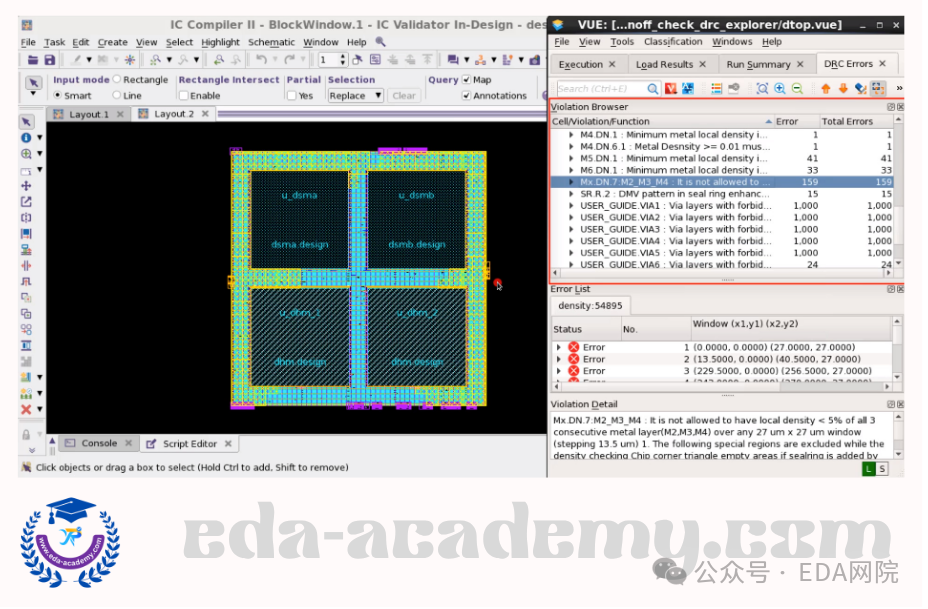Click the zoom magnifier tool in left sidebar
The width and height of the screenshot is (928, 609).
26,154
